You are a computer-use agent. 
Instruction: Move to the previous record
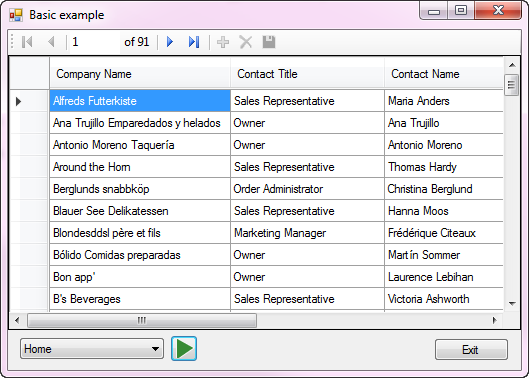tap(51, 42)
